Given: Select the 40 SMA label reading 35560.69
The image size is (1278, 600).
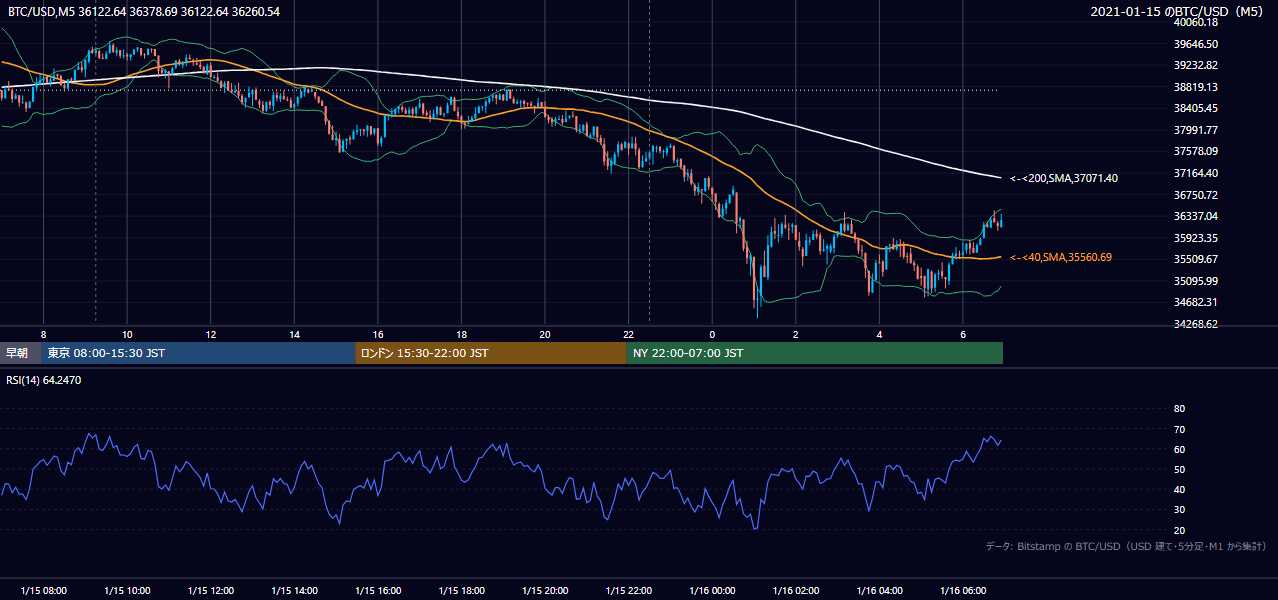Looking at the screenshot, I should pyautogui.click(x=1060, y=257).
